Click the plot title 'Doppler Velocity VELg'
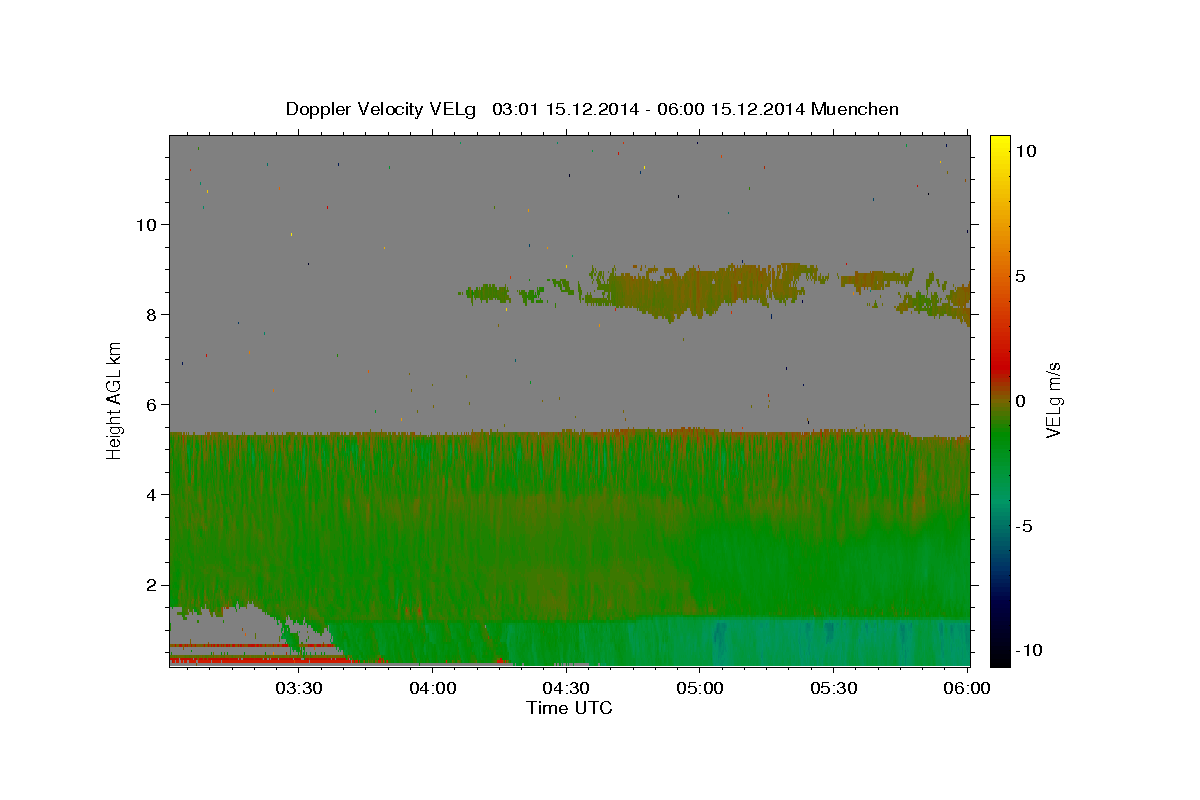1200x800 pixels. [382, 109]
